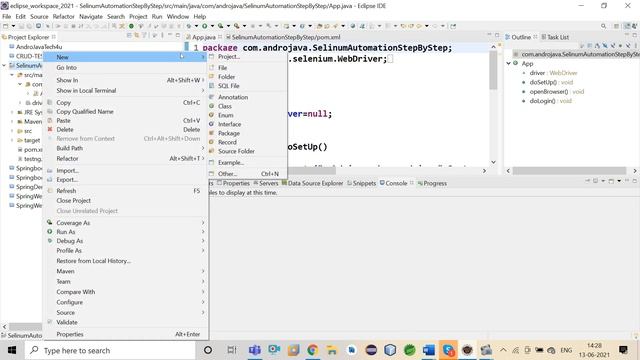The width and height of the screenshot is (640, 360).
Task: Switch to the App.java editor tab
Action: pyautogui.click(x=203, y=37)
